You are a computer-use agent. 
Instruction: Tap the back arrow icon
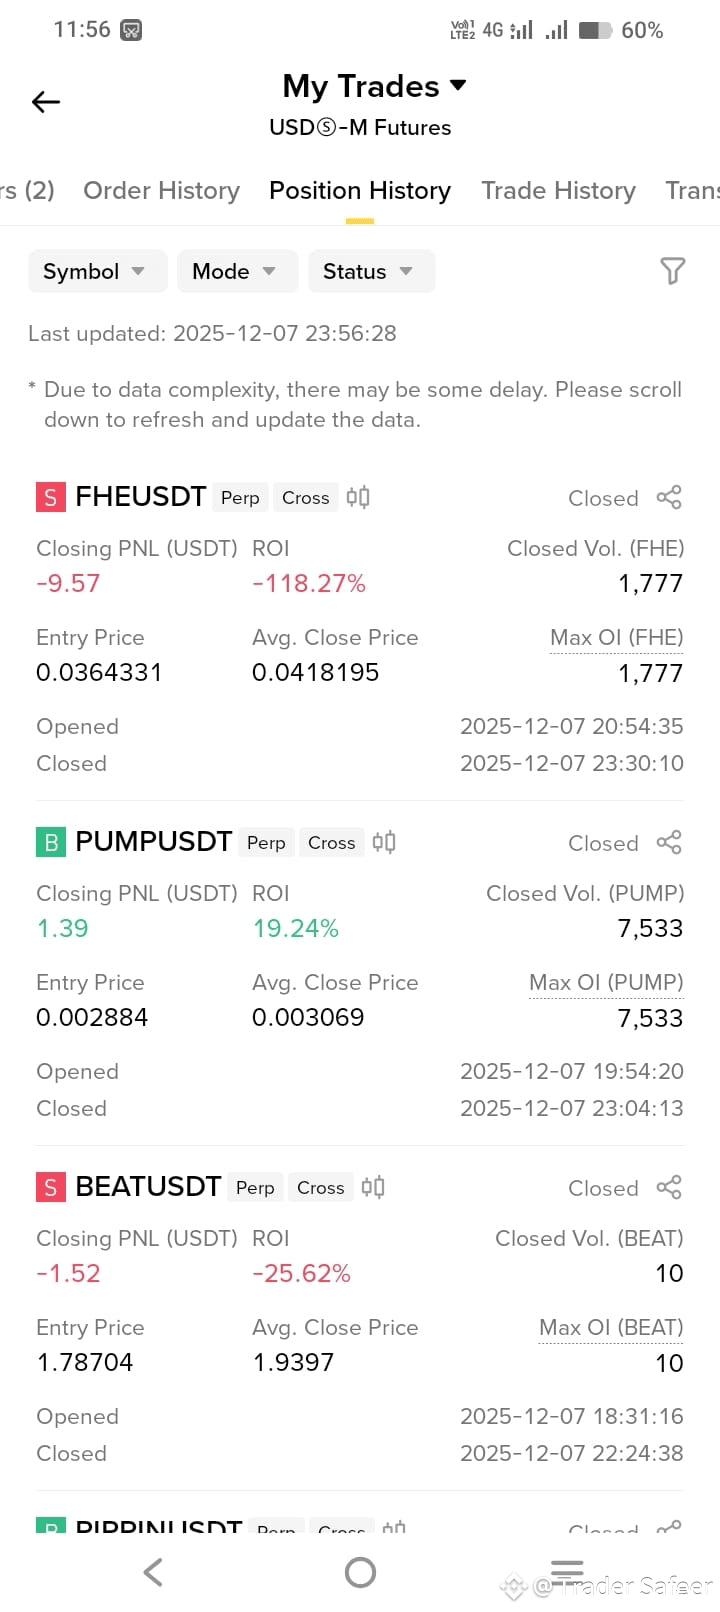tap(46, 102)
